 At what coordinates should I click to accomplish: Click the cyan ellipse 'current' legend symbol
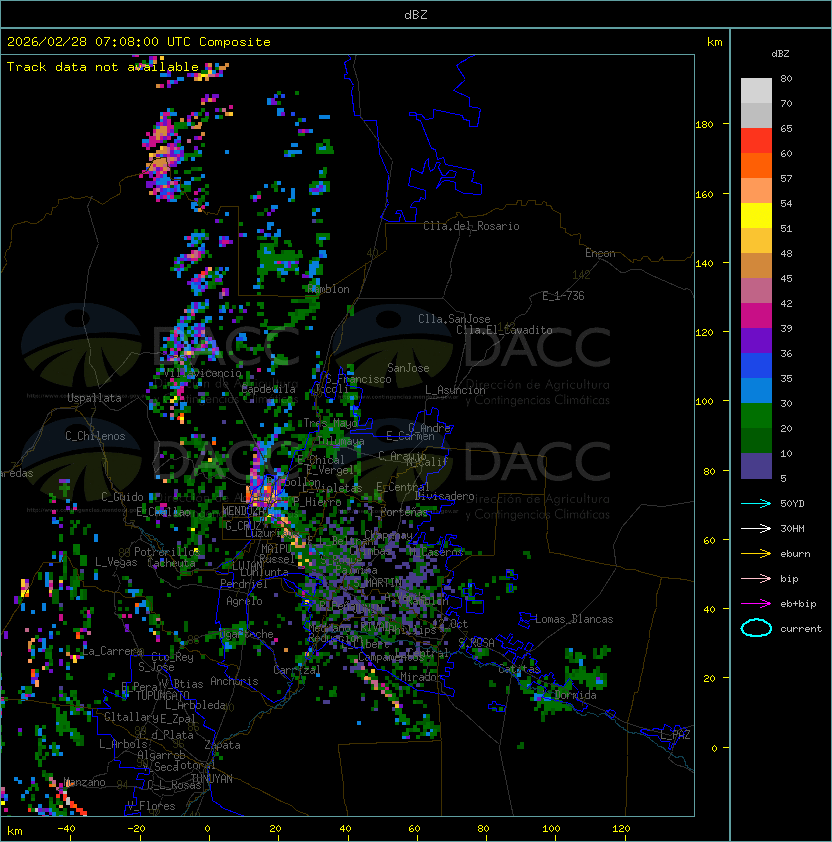756,628
